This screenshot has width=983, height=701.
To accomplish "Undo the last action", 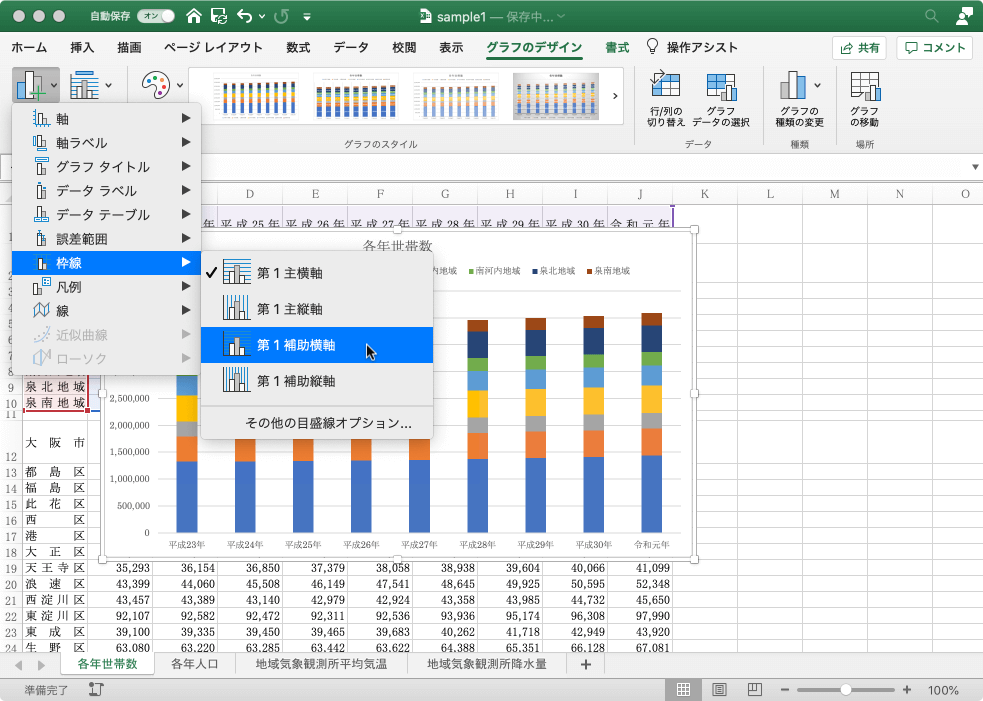I will click(x=244, y=16).
